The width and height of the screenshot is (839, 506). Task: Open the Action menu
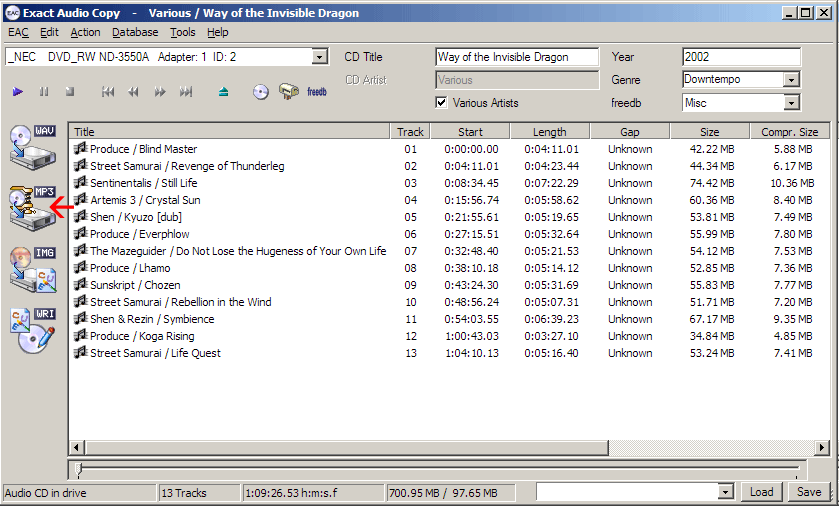pyautogui.click(x=85, y=33)
